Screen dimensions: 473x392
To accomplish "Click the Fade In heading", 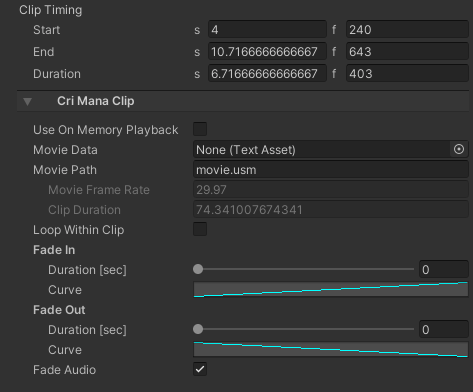I will pyautogui.click(x=54, y=250).
